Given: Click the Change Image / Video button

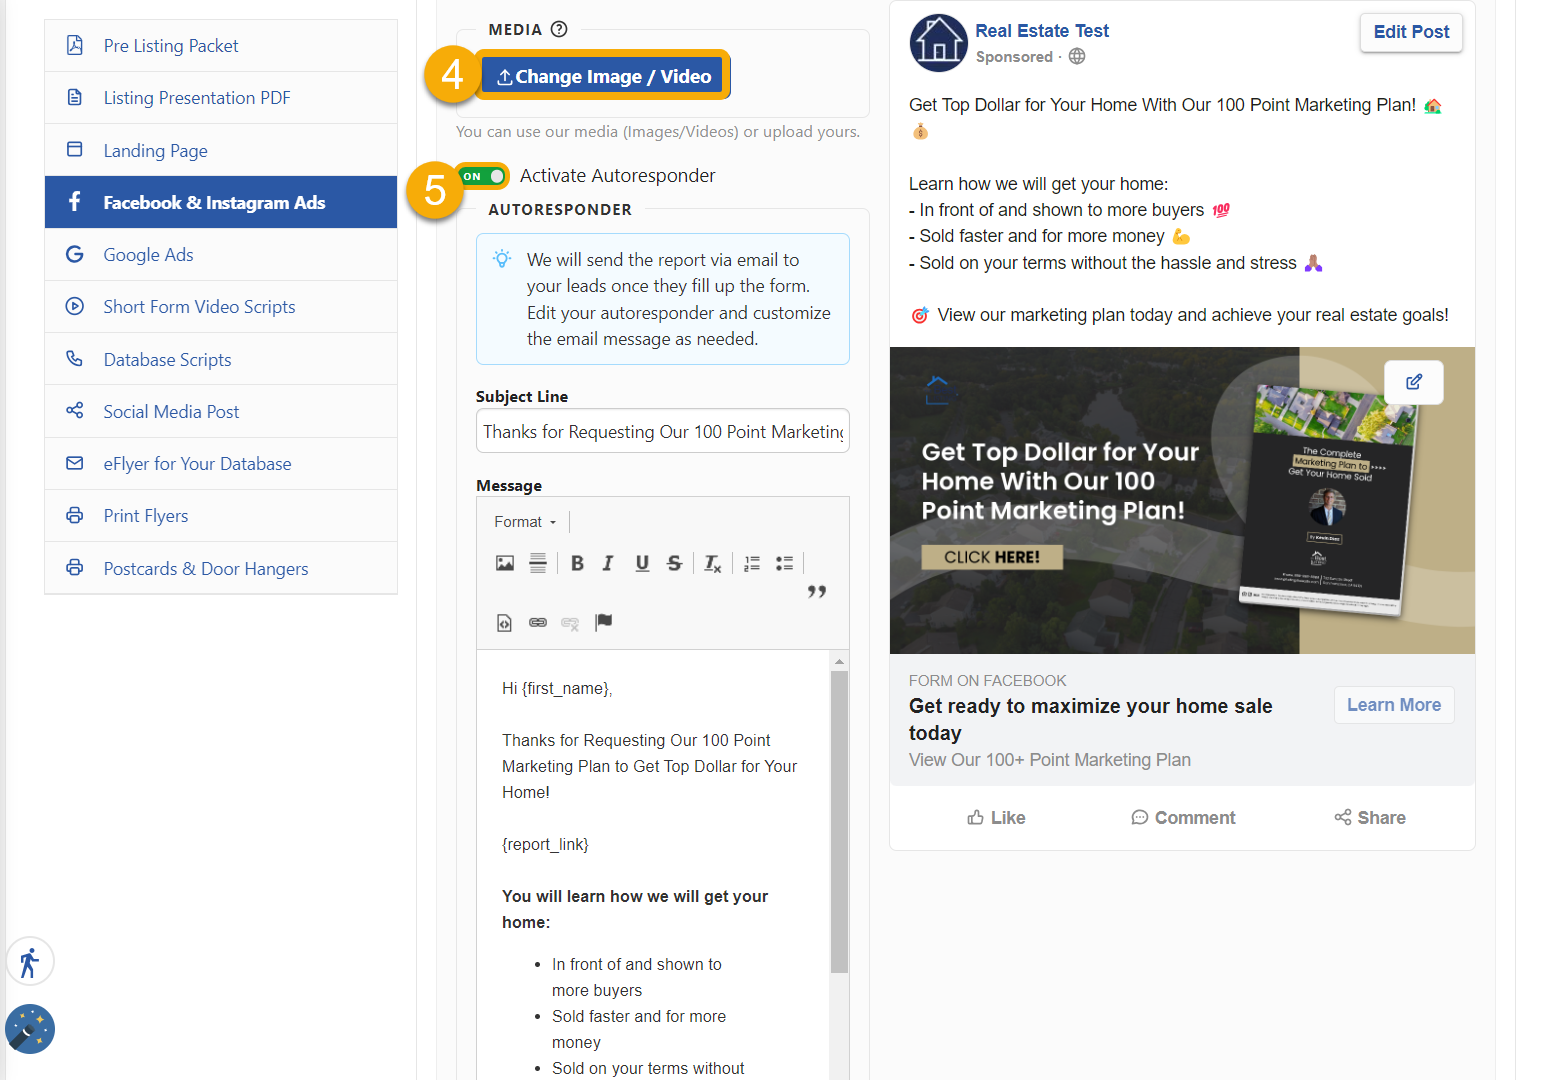Looking at the screenshot, I should [x=602, y=75].
